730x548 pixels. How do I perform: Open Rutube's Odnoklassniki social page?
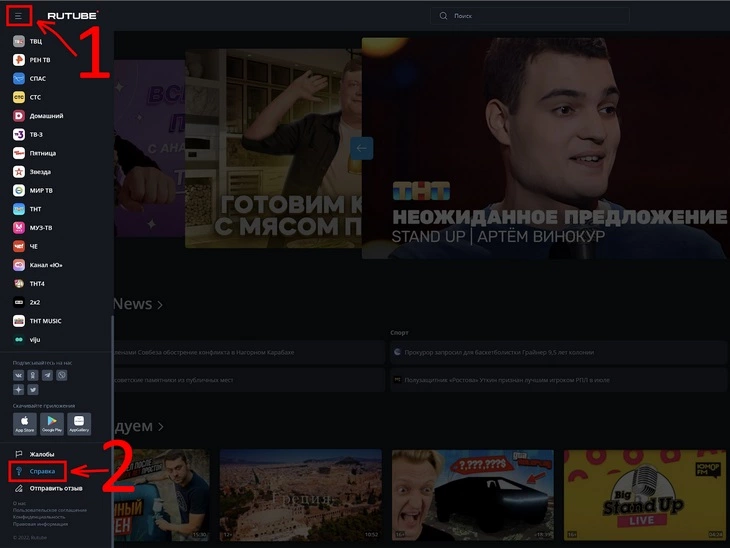33,375
